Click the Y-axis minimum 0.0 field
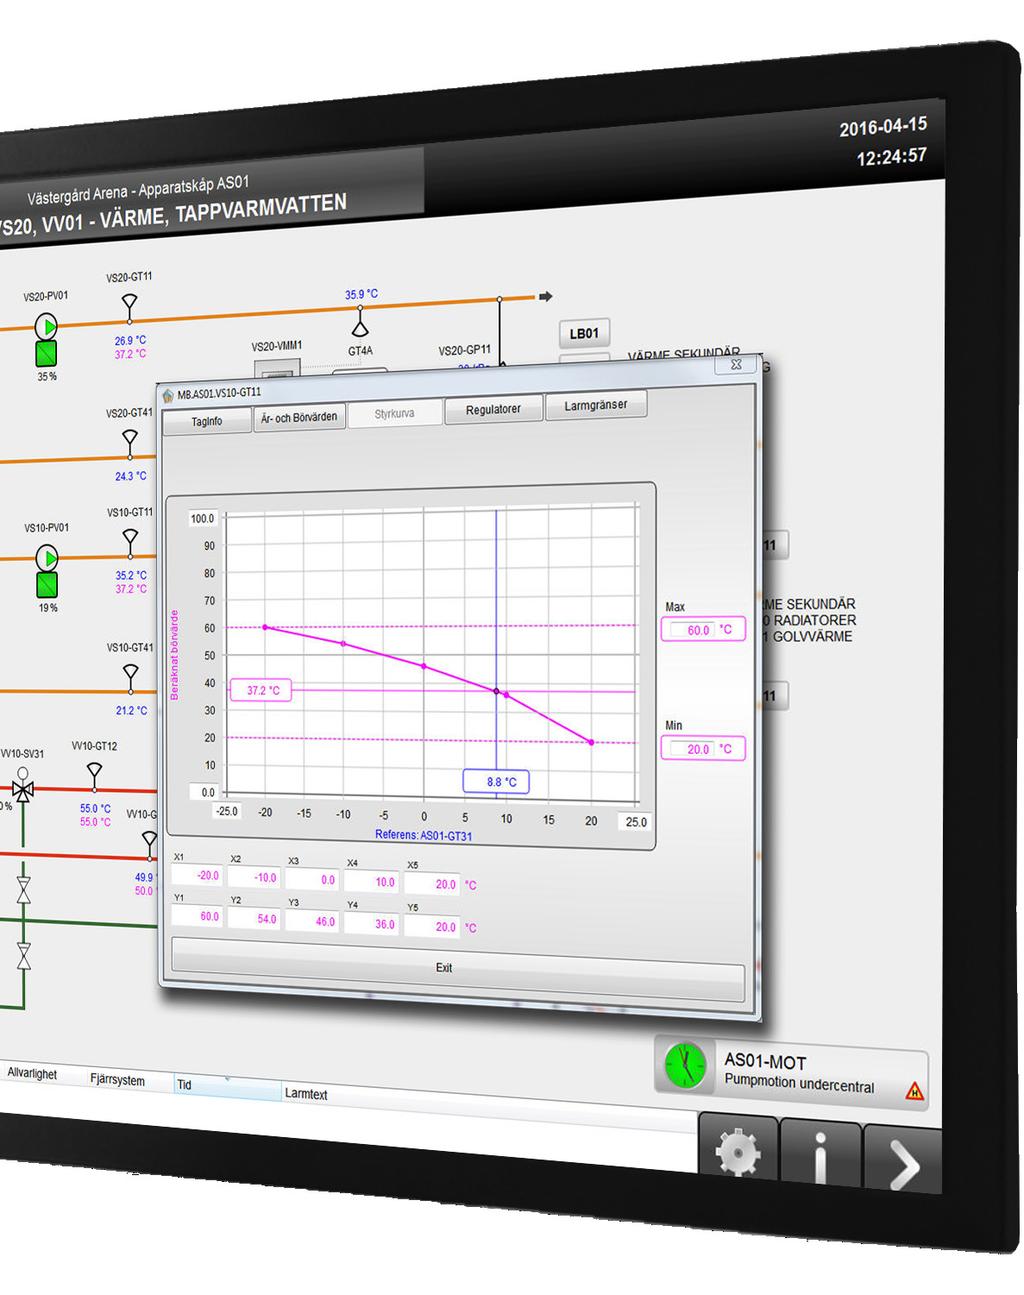The width and height of the screenshot is (1024, 1295). (x=203, y=792)
